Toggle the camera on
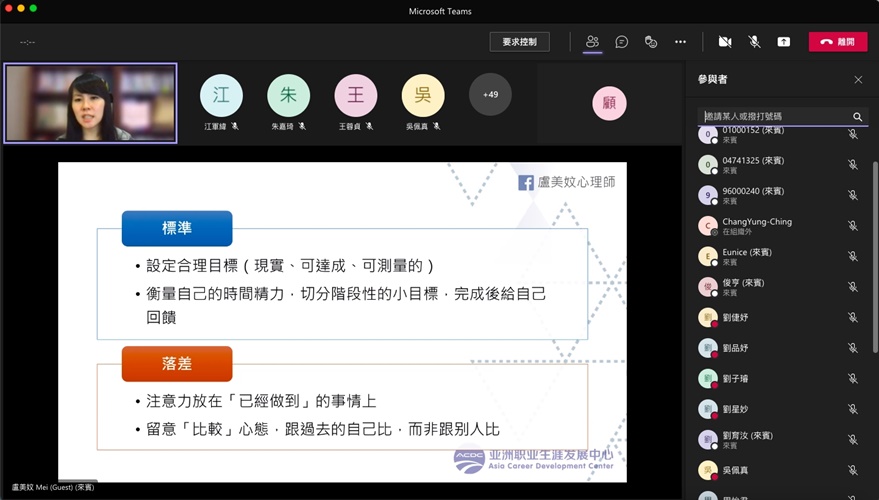 tap(724, 42)
